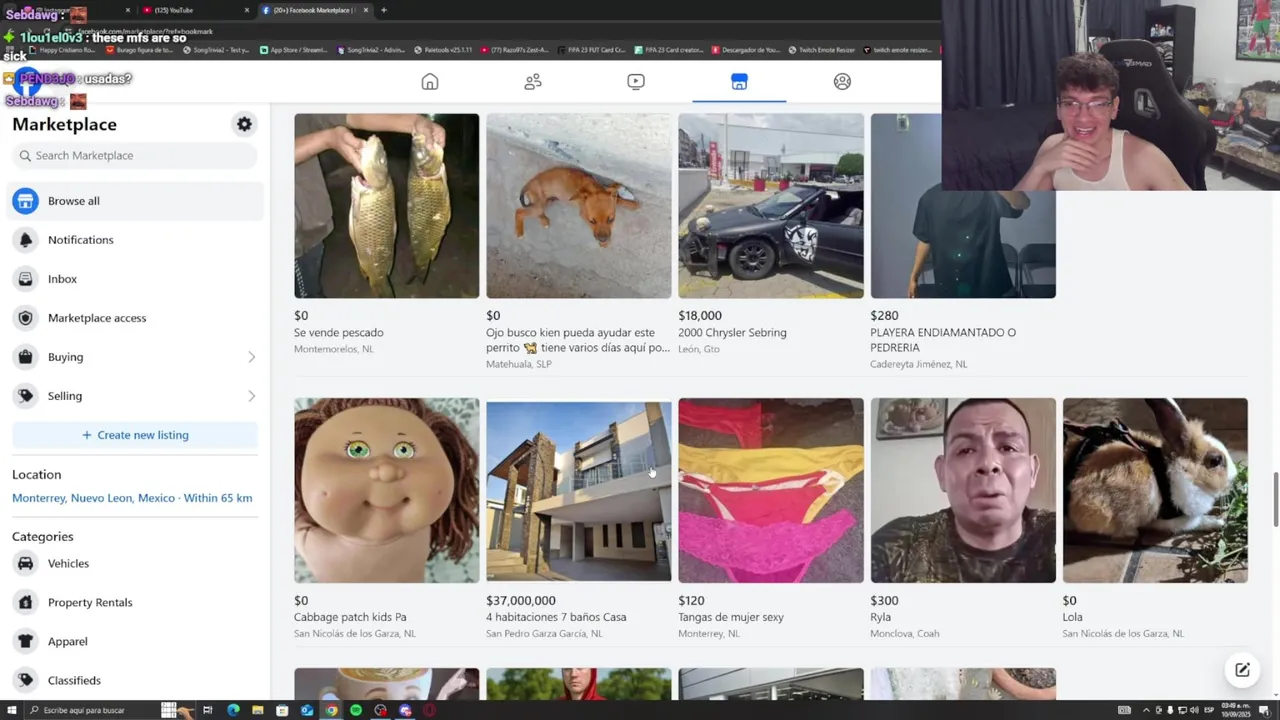Open Marketplace Notifications
1280x720 pixels.
[x=135, y=240]
